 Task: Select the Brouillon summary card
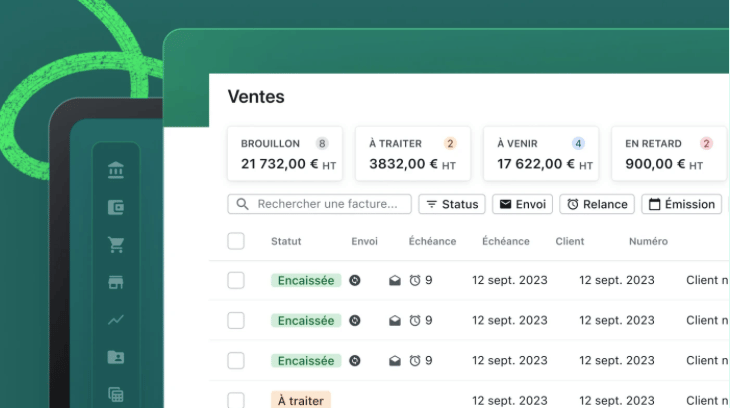(x=285, y=154)
